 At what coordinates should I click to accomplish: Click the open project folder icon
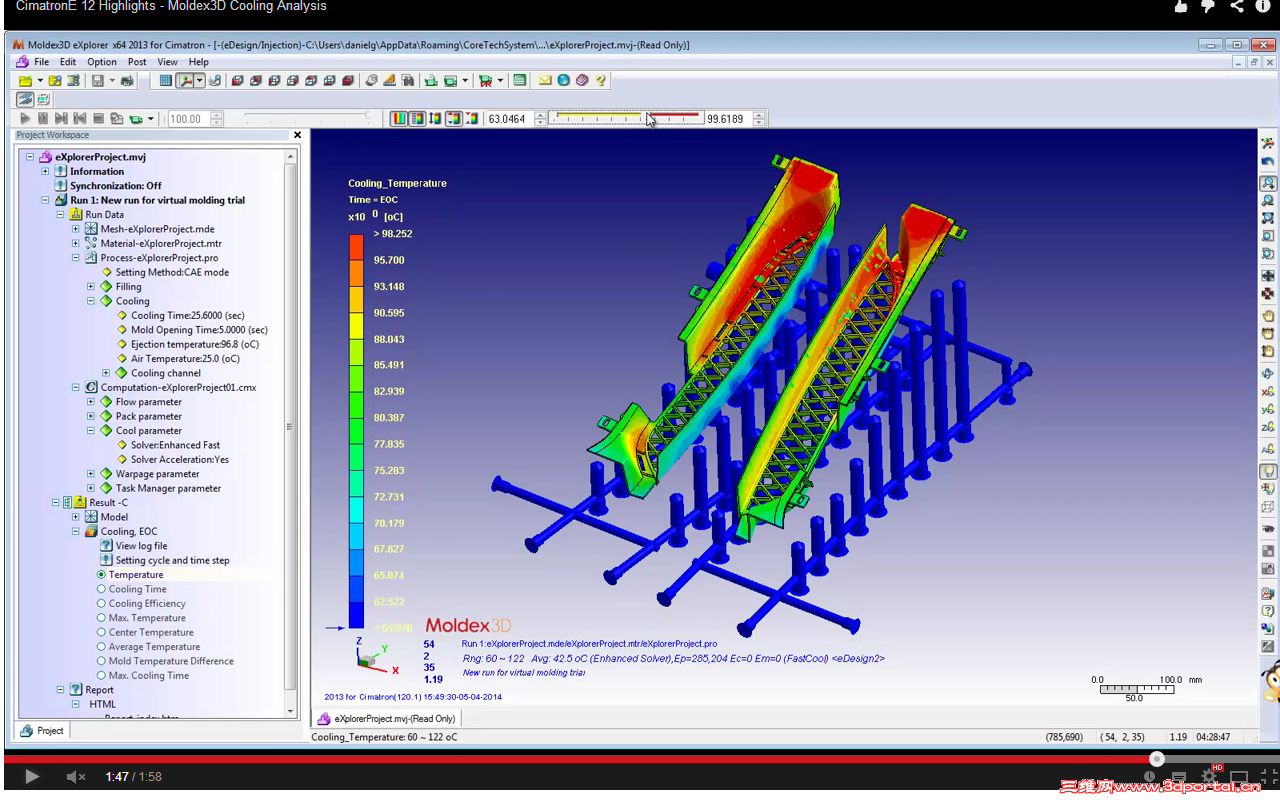(24, 81)
